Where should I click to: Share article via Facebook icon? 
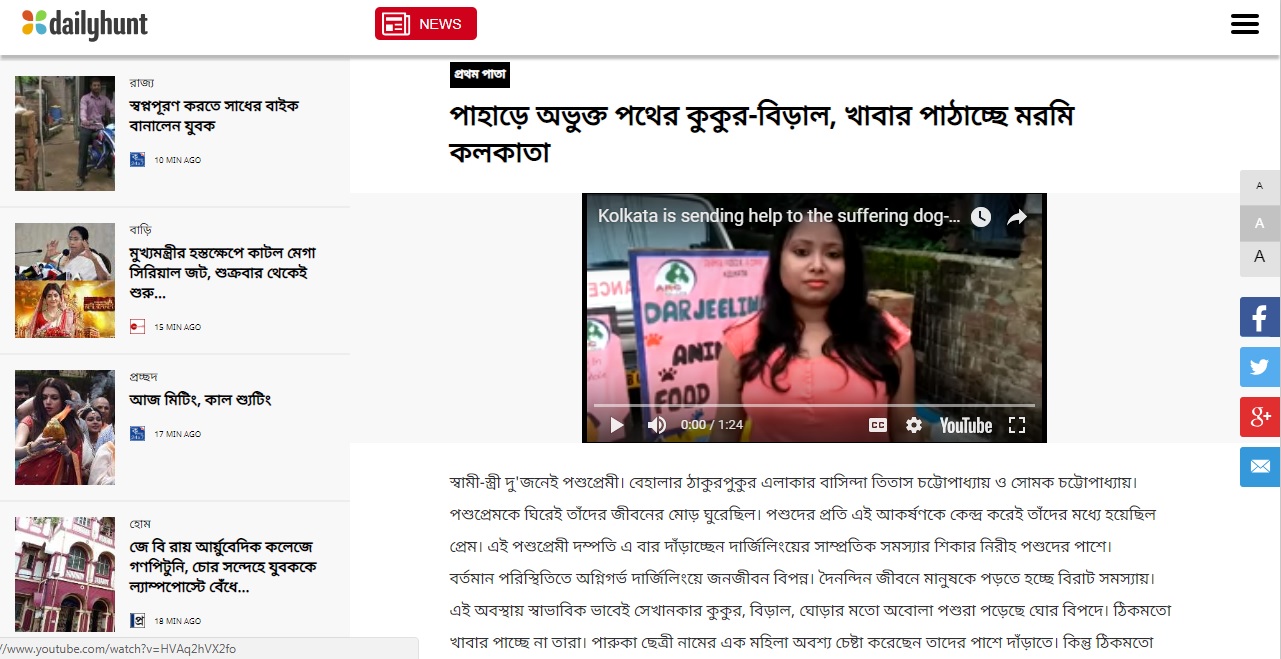coord(1260,317)
